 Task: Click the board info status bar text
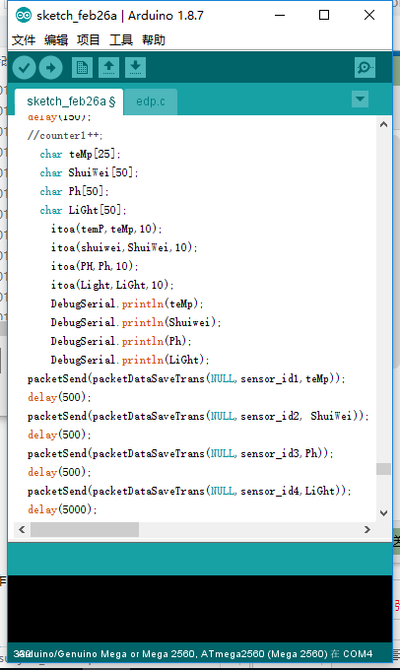tap(193, 654)
